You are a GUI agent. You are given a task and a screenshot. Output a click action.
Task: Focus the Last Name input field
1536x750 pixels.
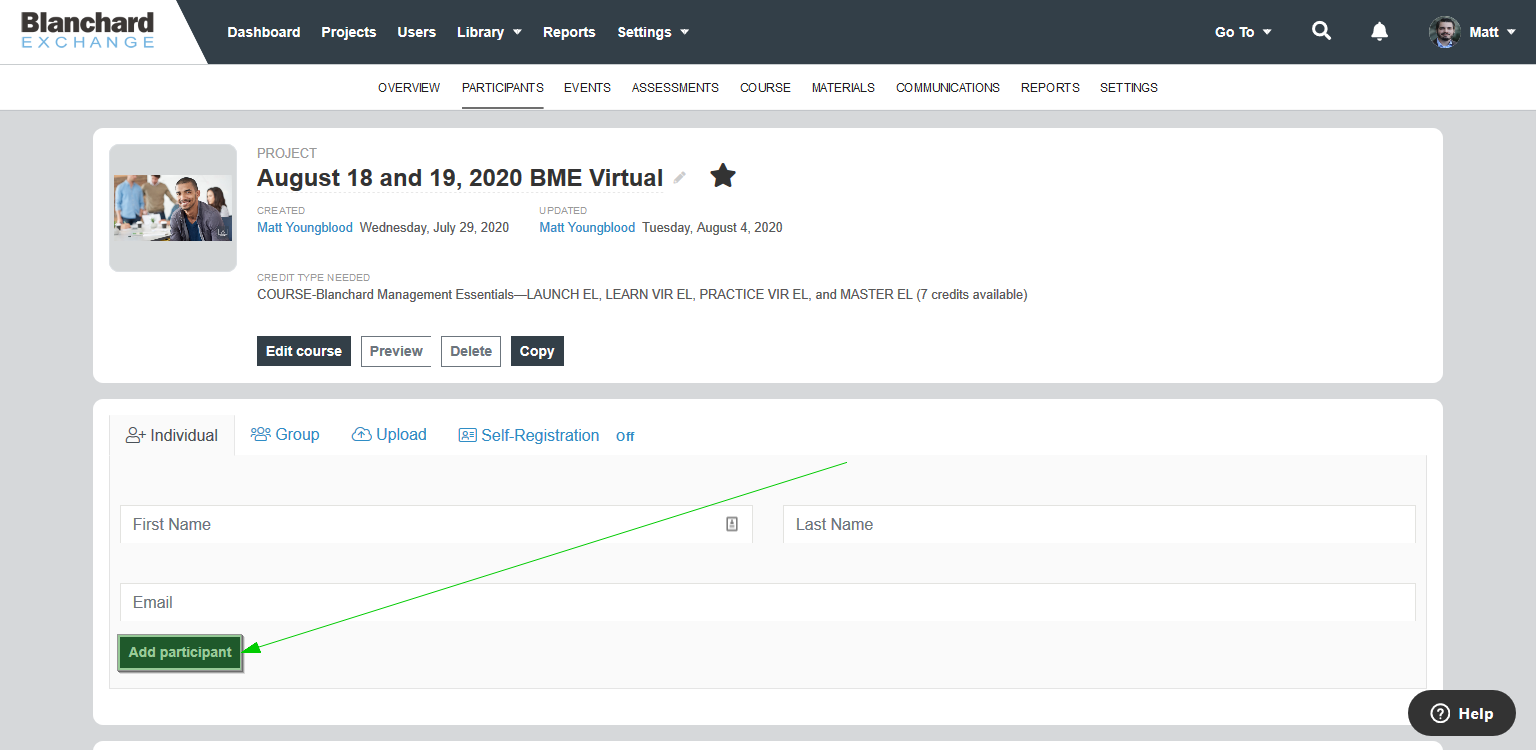[1099, 524]
